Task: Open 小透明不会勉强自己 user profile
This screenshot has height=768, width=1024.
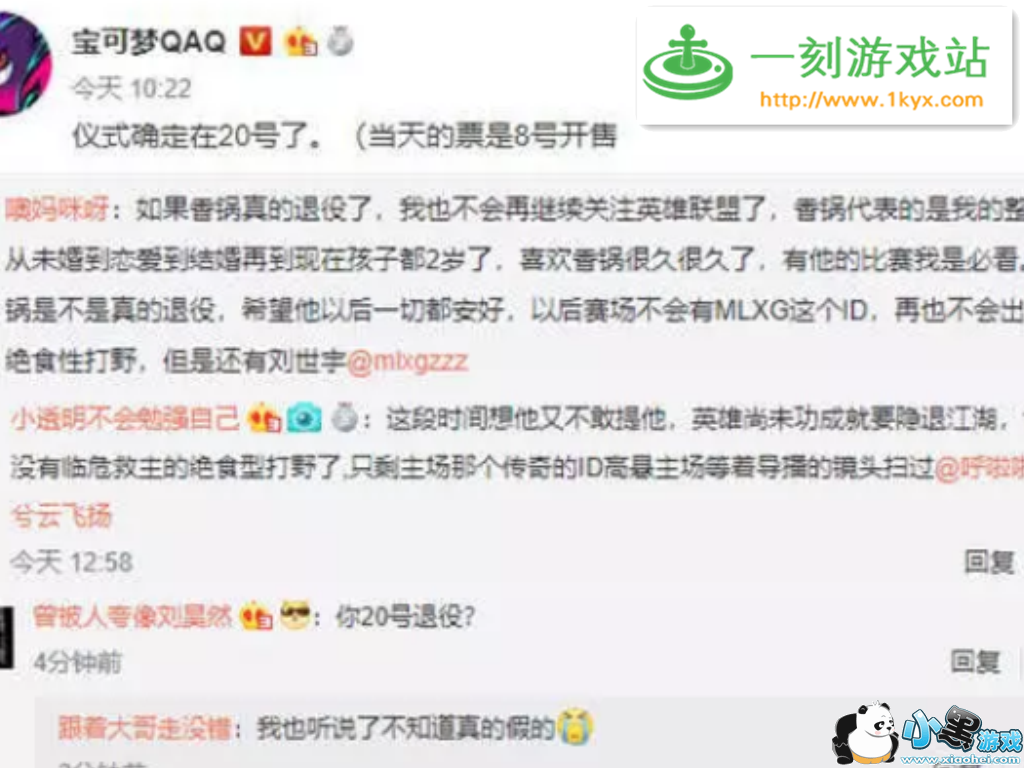Action: [125, 419]
